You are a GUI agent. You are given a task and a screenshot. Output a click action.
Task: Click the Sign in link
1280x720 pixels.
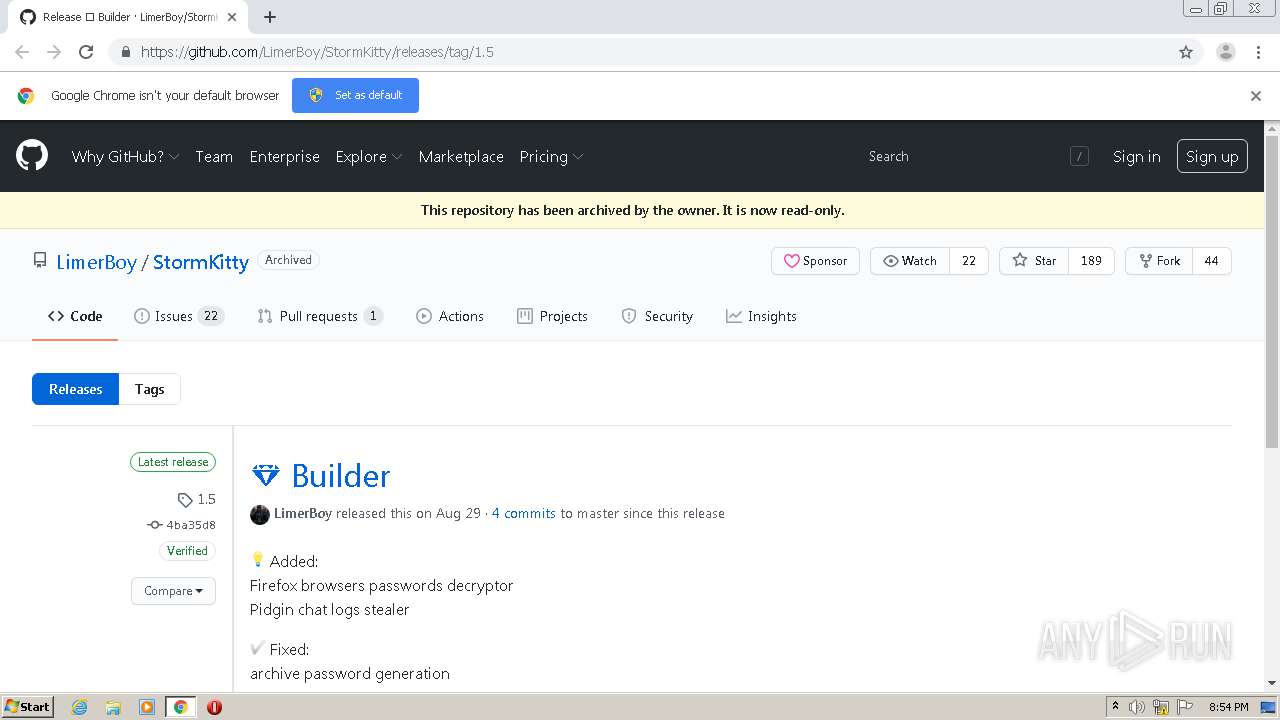[1136, 156]
